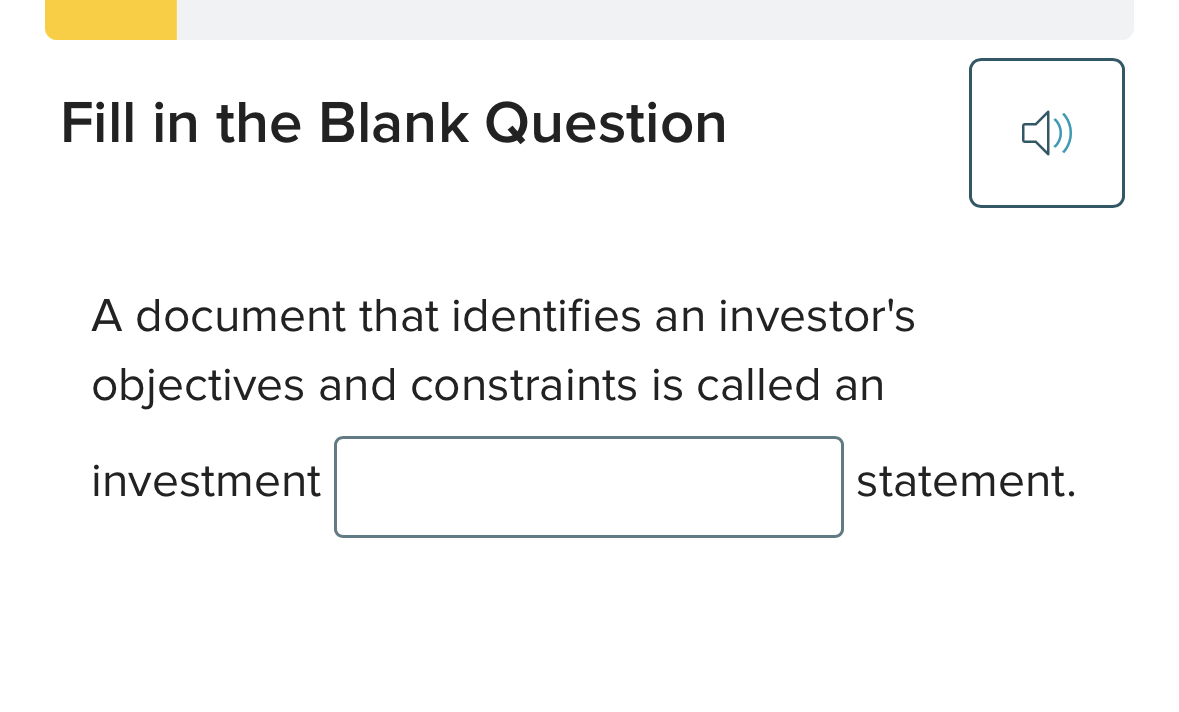Click the word 'investment' in the question
This screenshot has width=1179, height=712.
click(x=205, y=481)
